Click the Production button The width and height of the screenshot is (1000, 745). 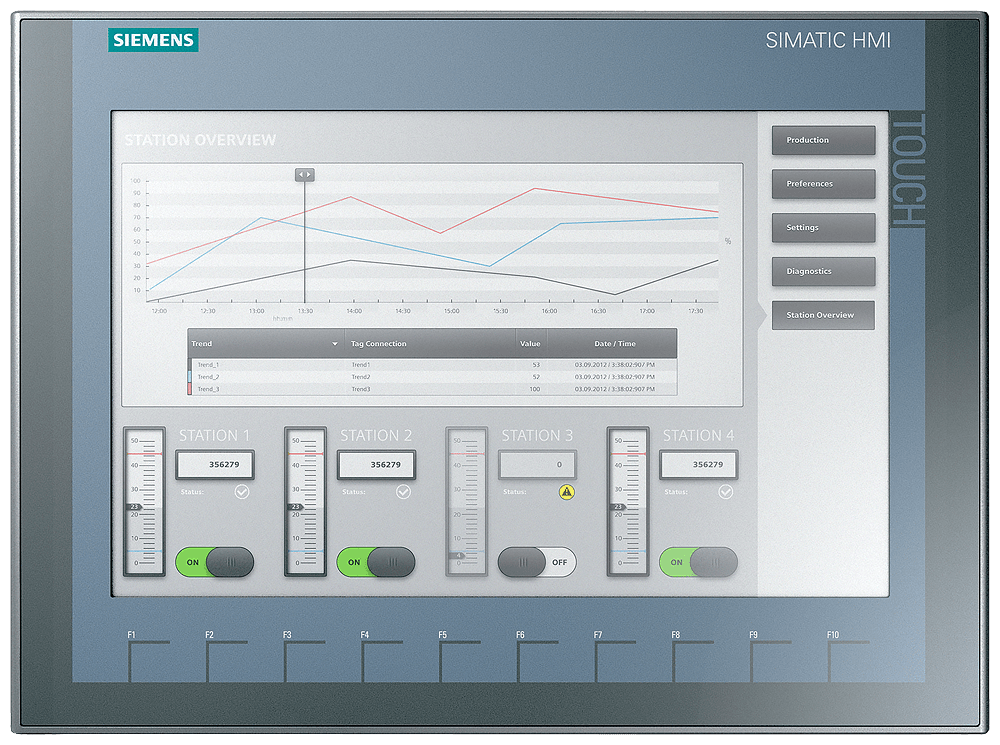tap(822, 140)
